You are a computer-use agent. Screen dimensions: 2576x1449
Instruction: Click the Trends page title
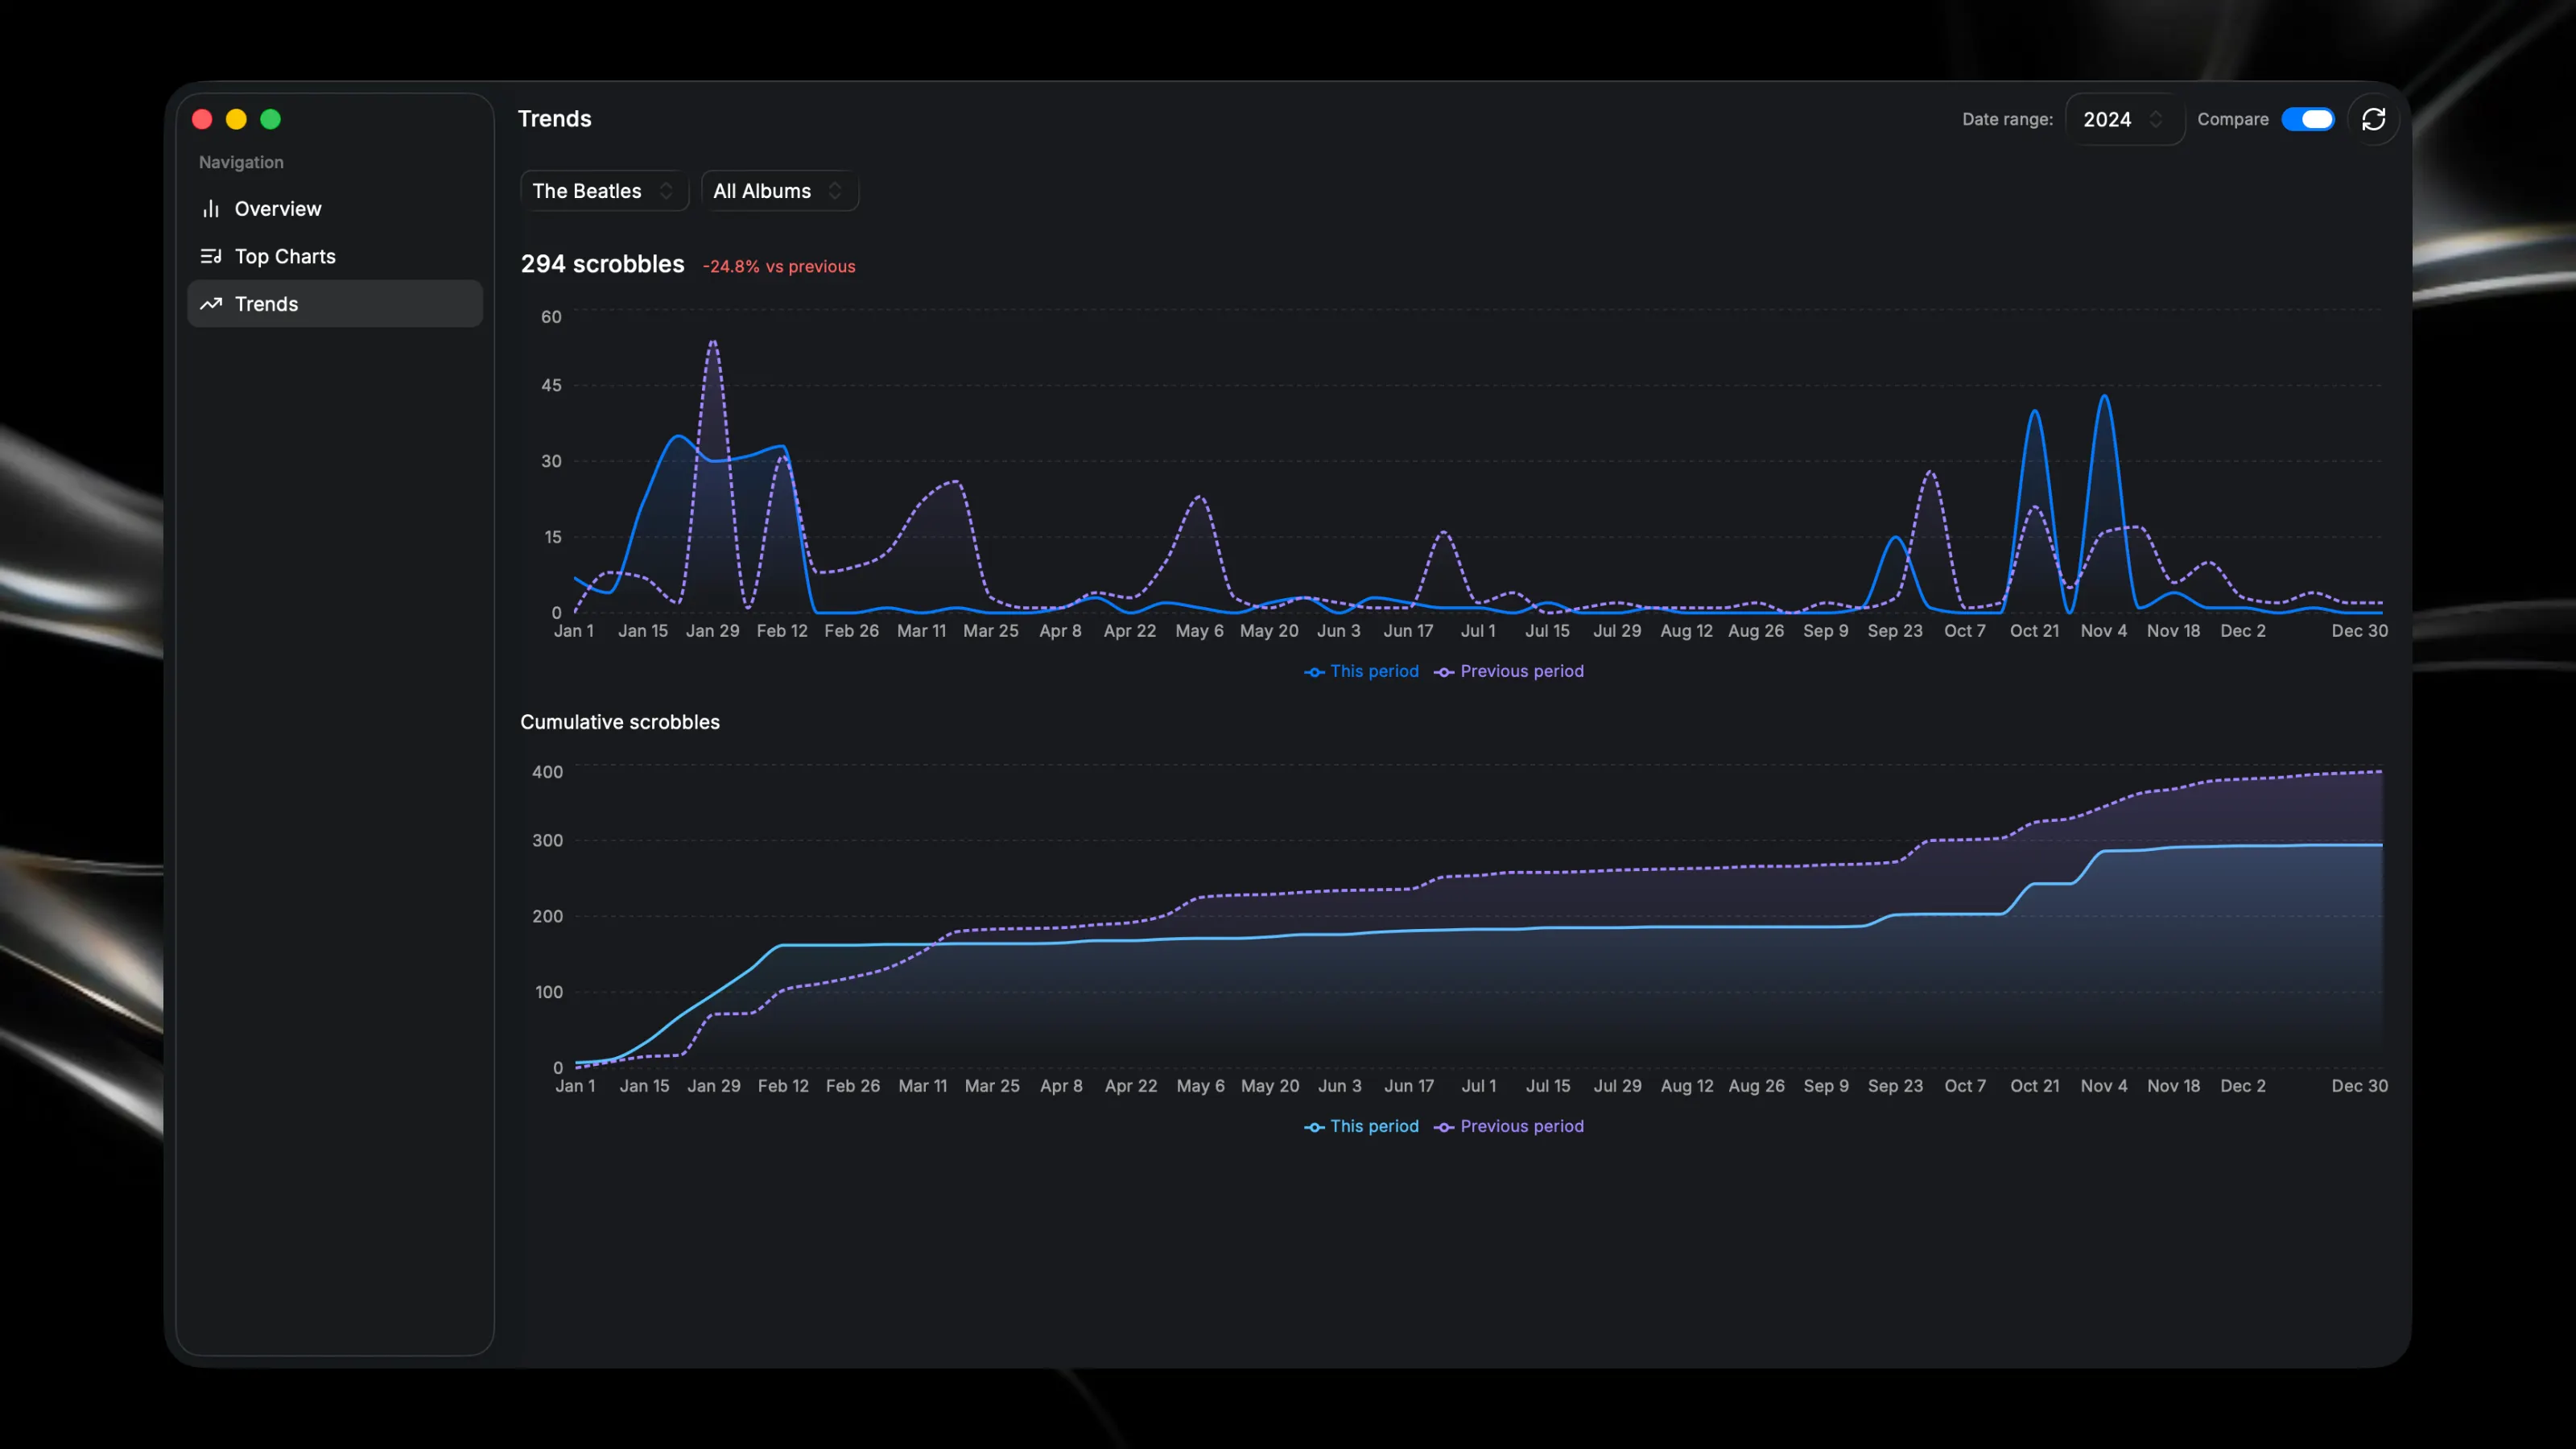554,119
